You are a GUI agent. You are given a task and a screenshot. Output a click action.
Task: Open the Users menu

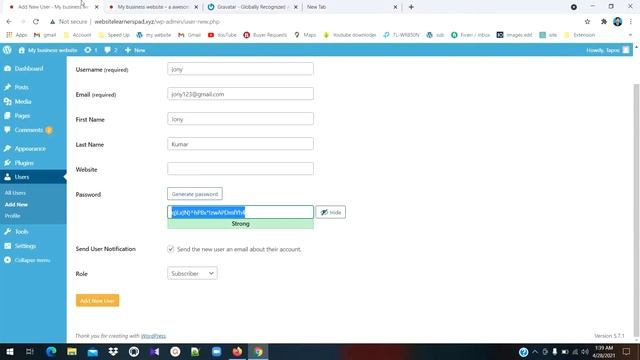tap(33, 177)
